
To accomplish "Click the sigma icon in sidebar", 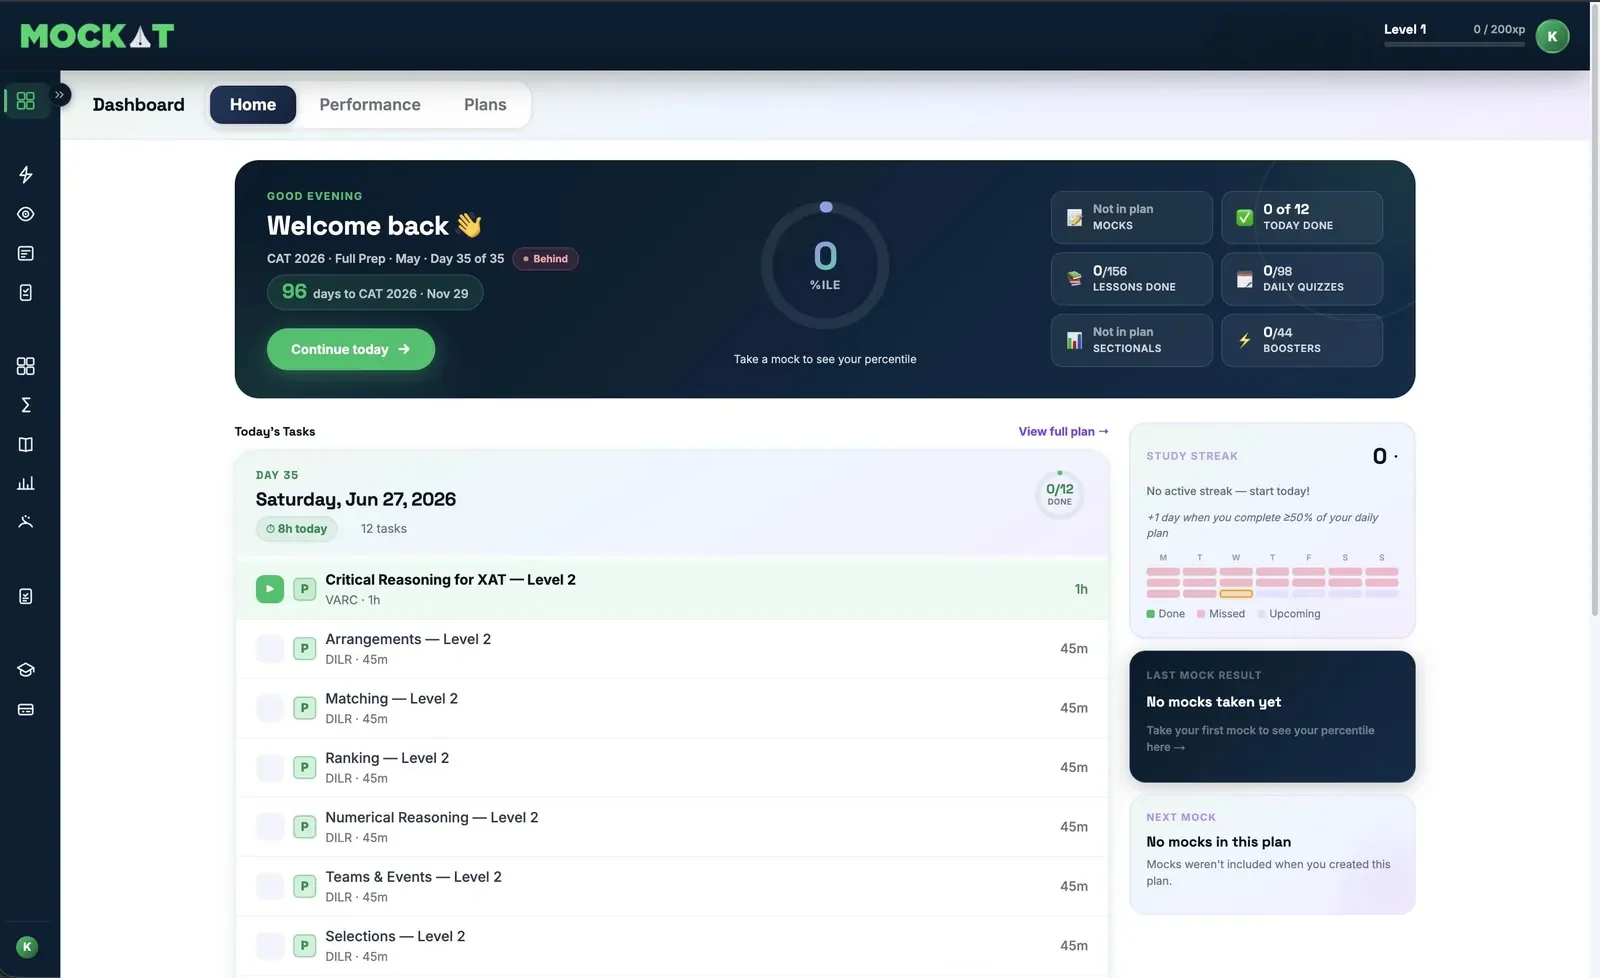I will (x=26, y=405).
